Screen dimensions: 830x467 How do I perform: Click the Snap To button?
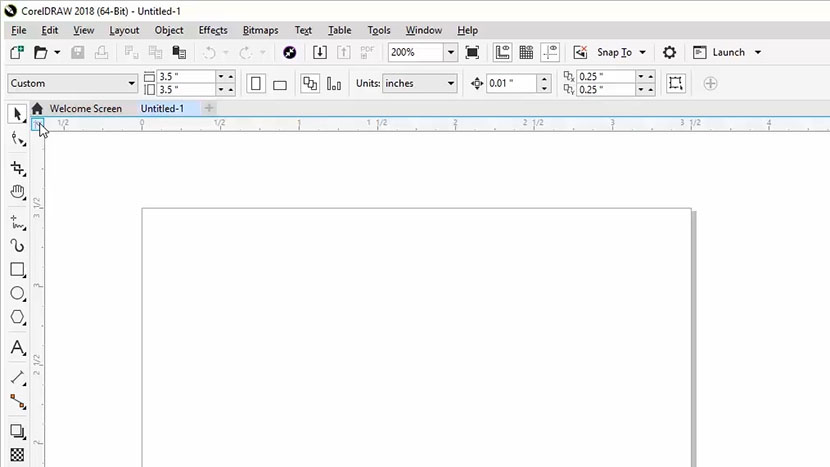[x=613, y=52]
